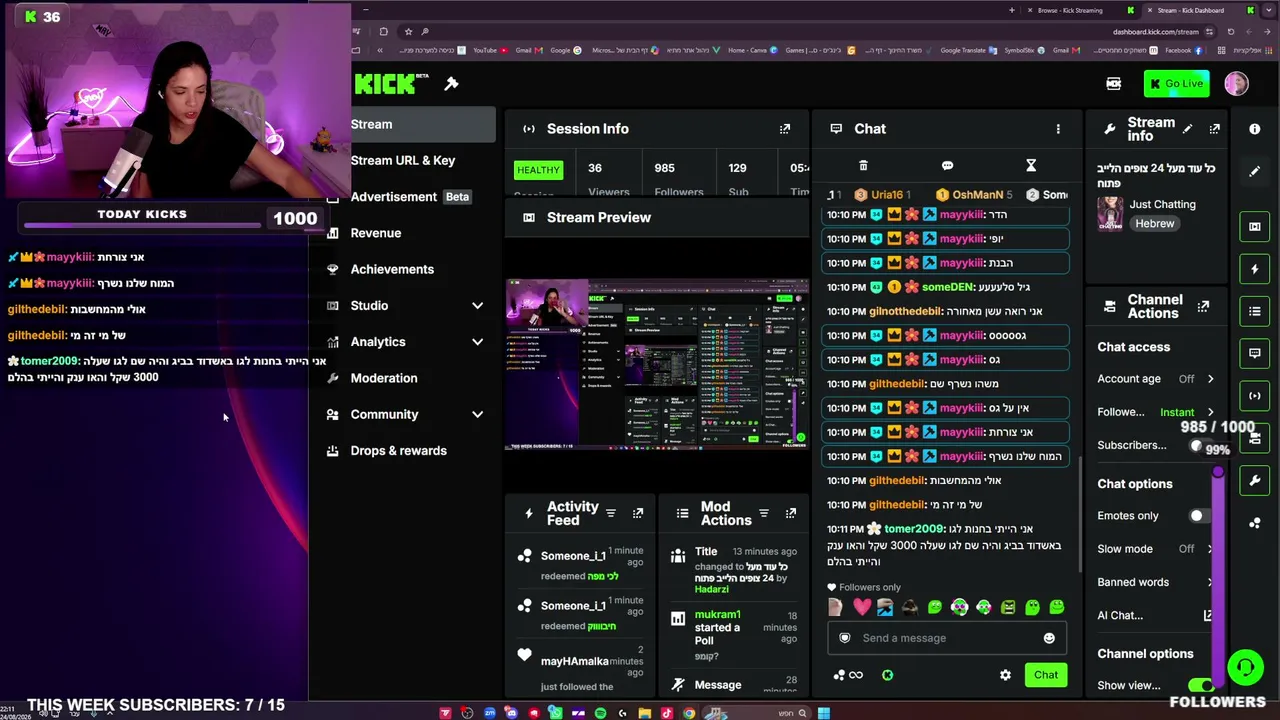1280x720 pixels.
Task: Open the Chat panel three-dot menu
Action: [x=1058, y=129]
